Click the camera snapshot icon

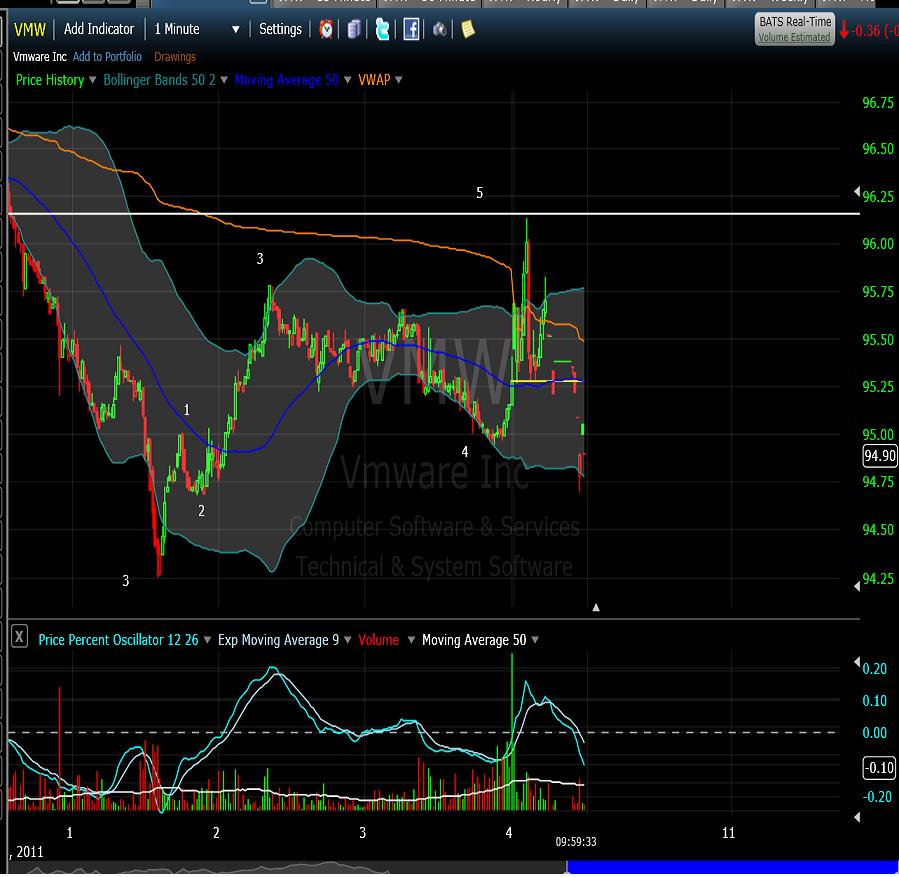pyautogui.click(x=440, y=30)
